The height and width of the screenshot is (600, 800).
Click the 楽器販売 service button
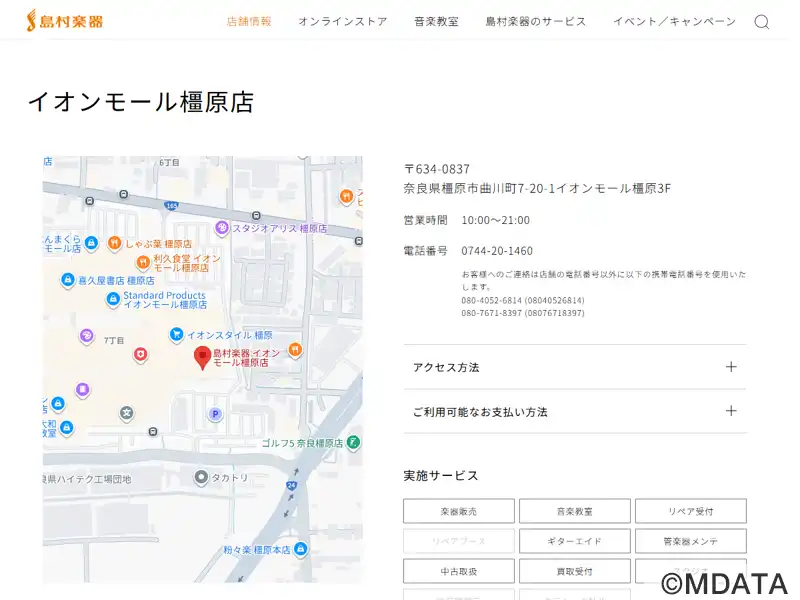[459, 511]
